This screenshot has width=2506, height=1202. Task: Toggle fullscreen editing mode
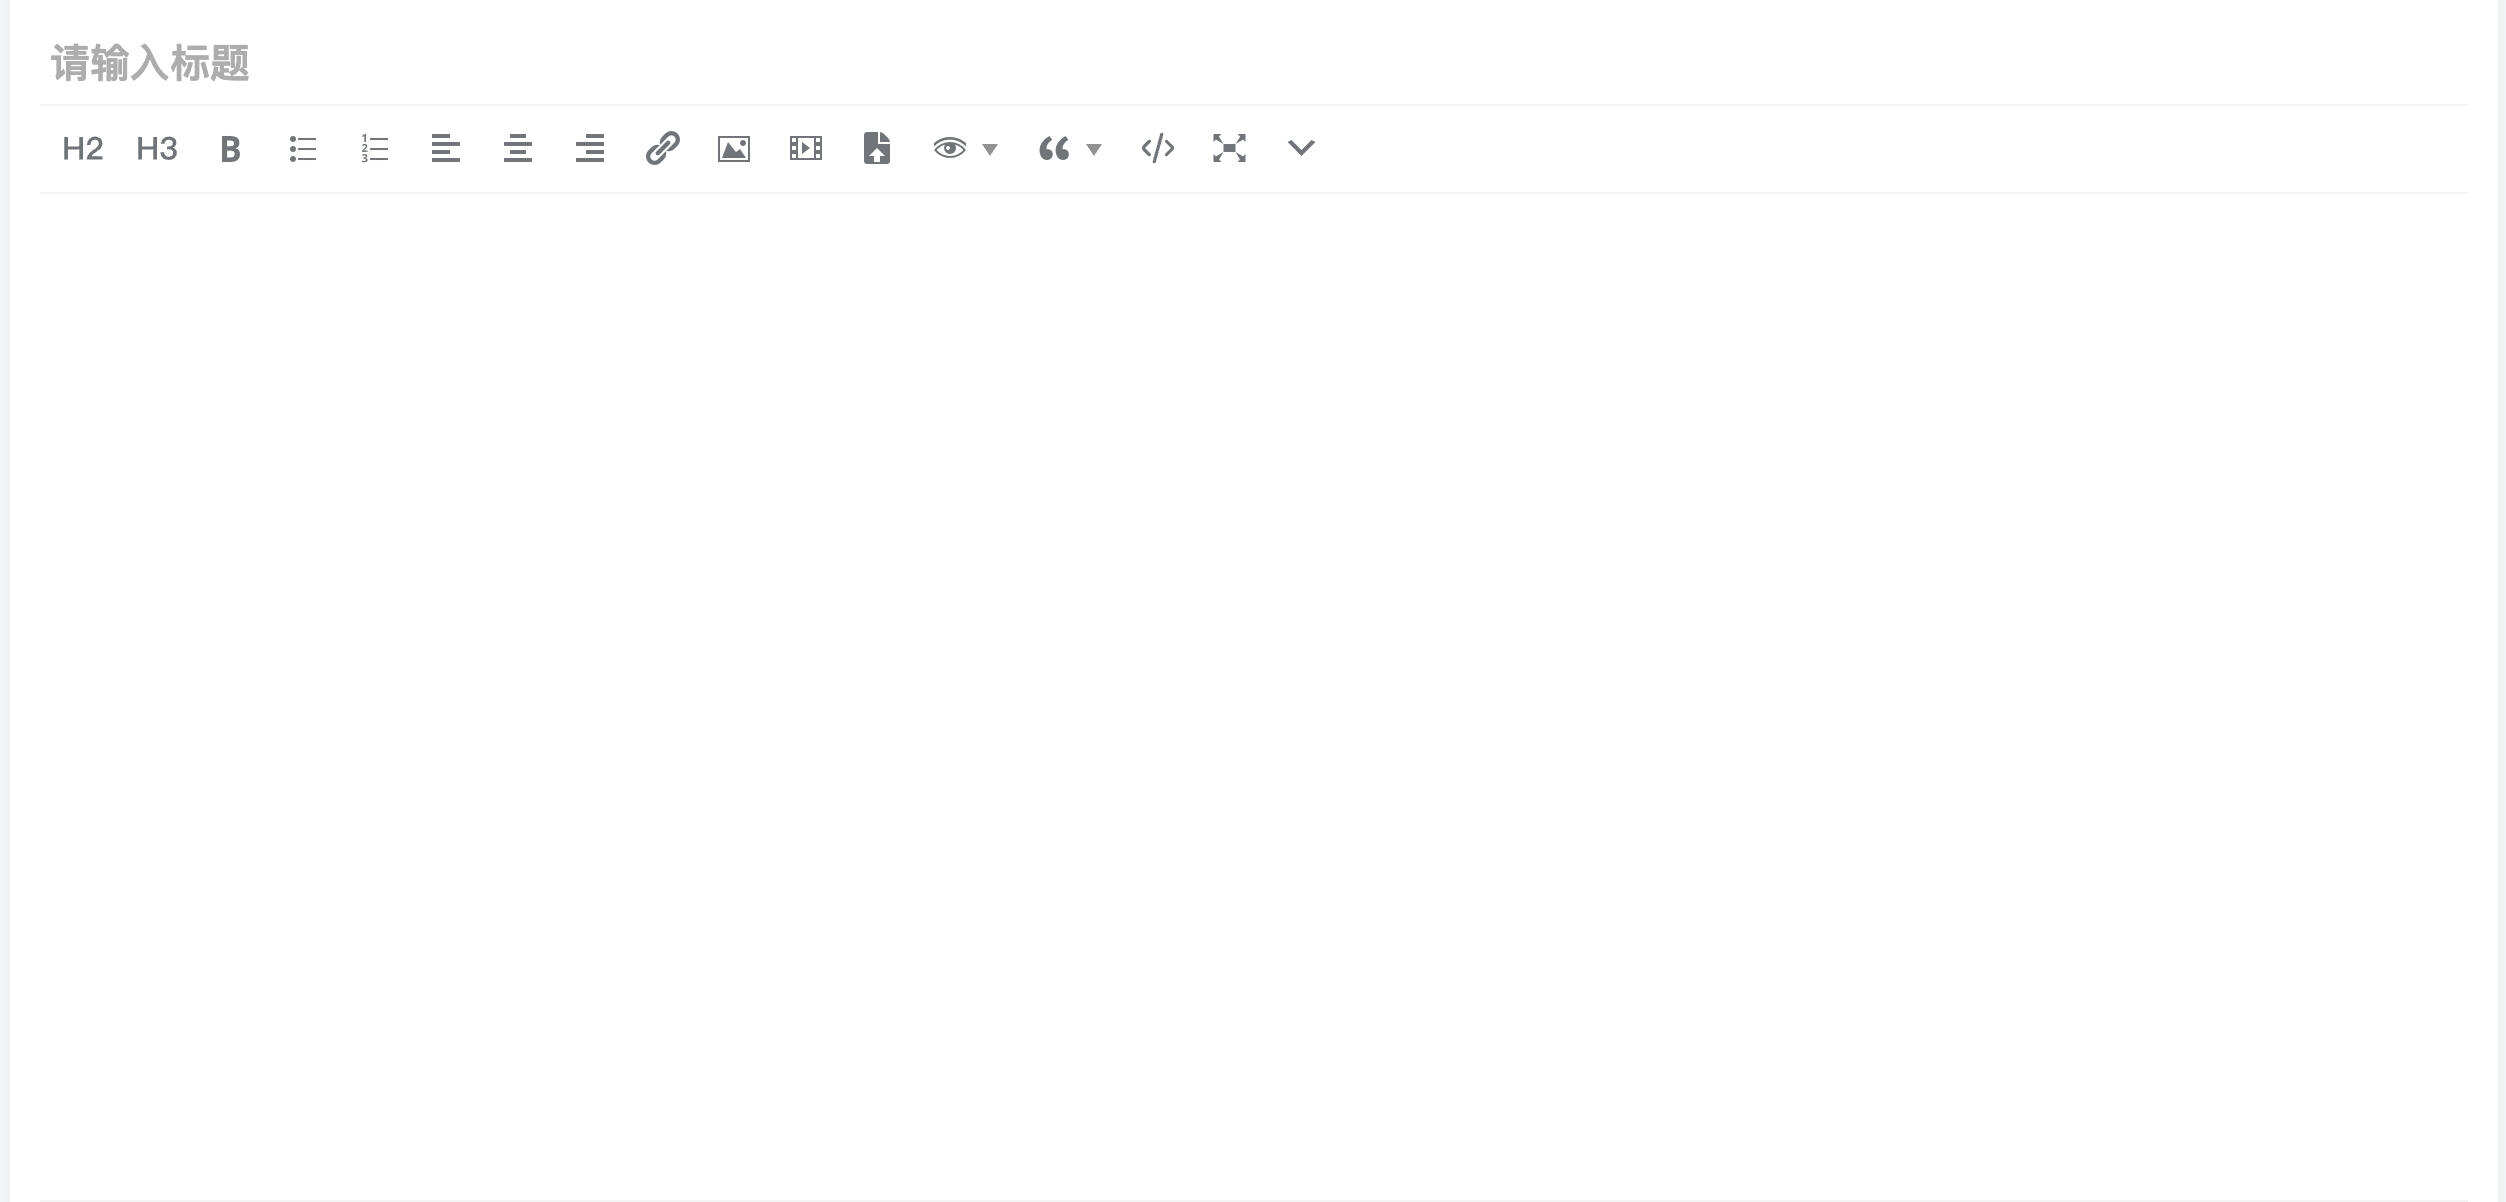(1229, 149)
